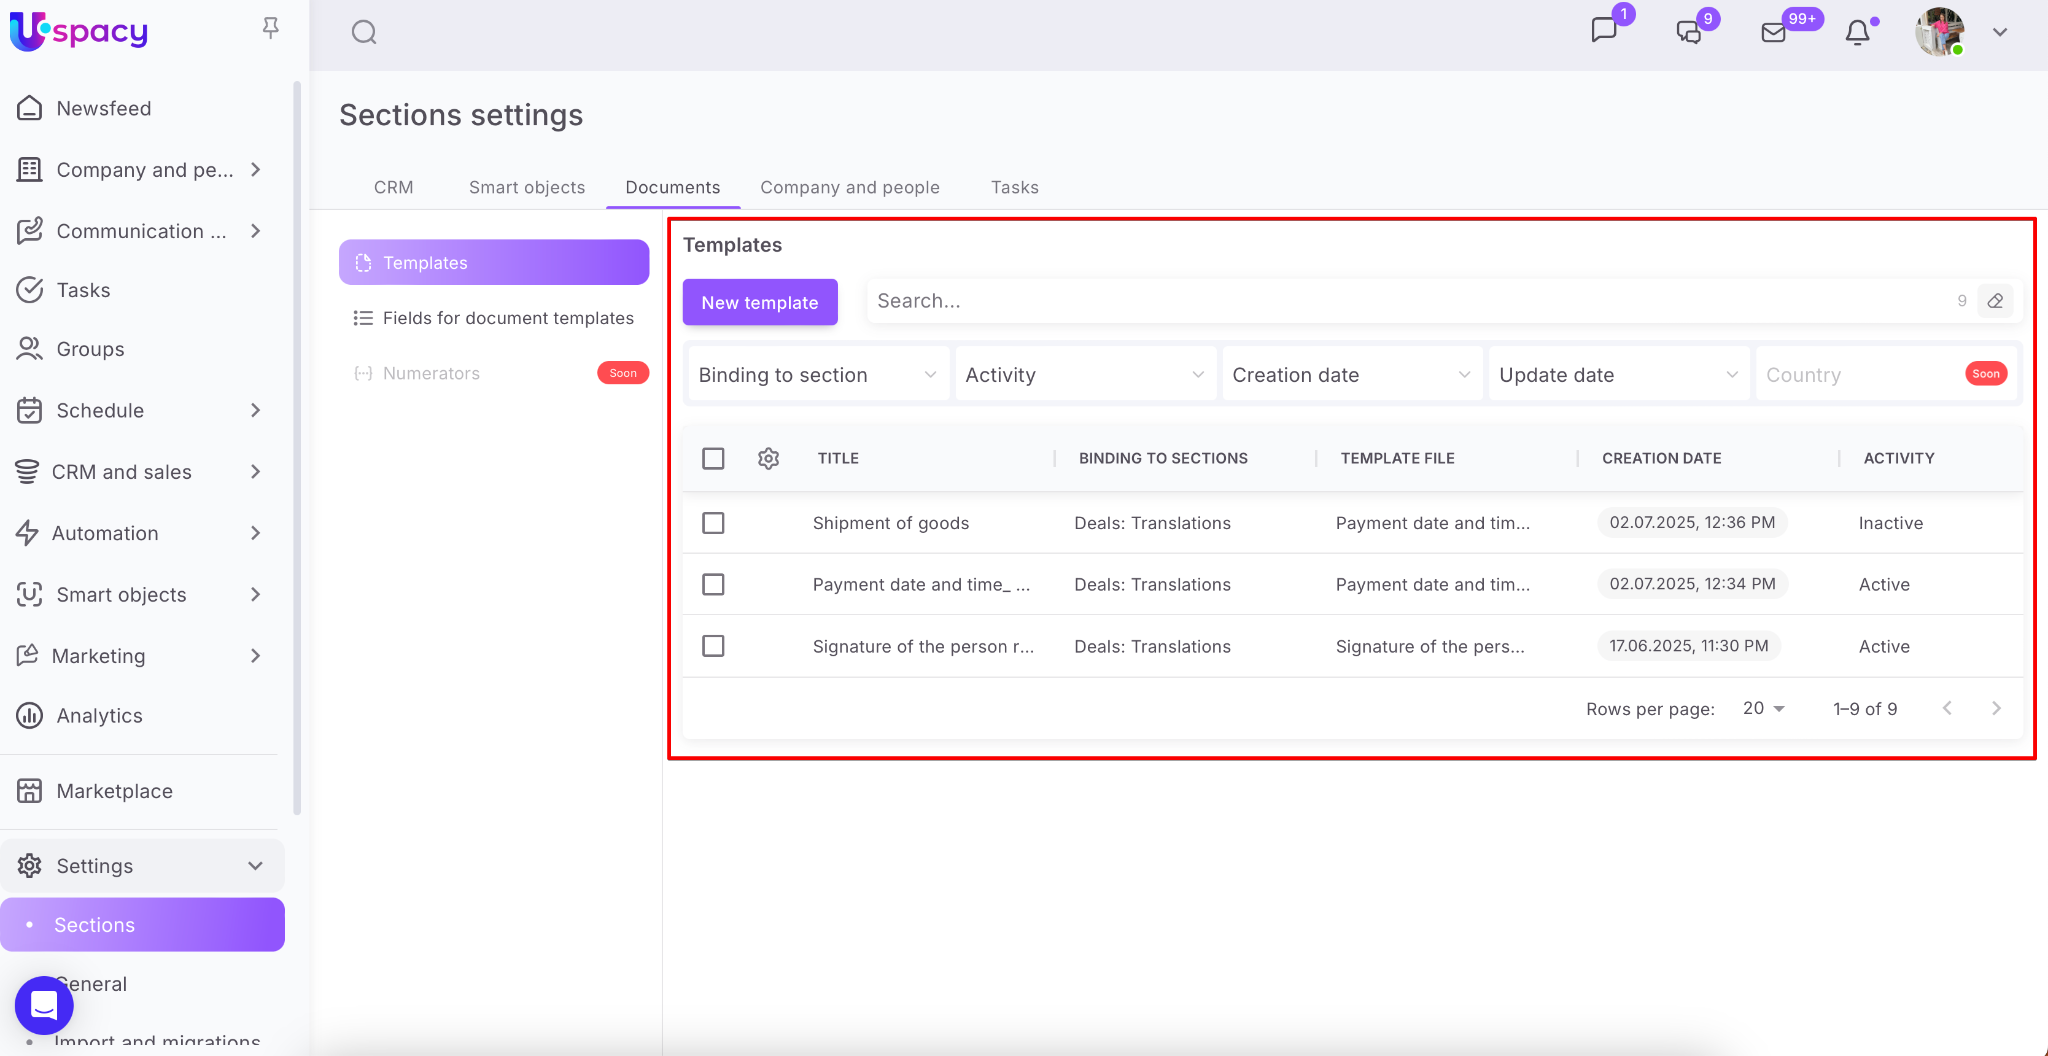The image size is (2048, 1056).
Task: Click the search magnifier icon in top bar
Action: pos(364,33)
